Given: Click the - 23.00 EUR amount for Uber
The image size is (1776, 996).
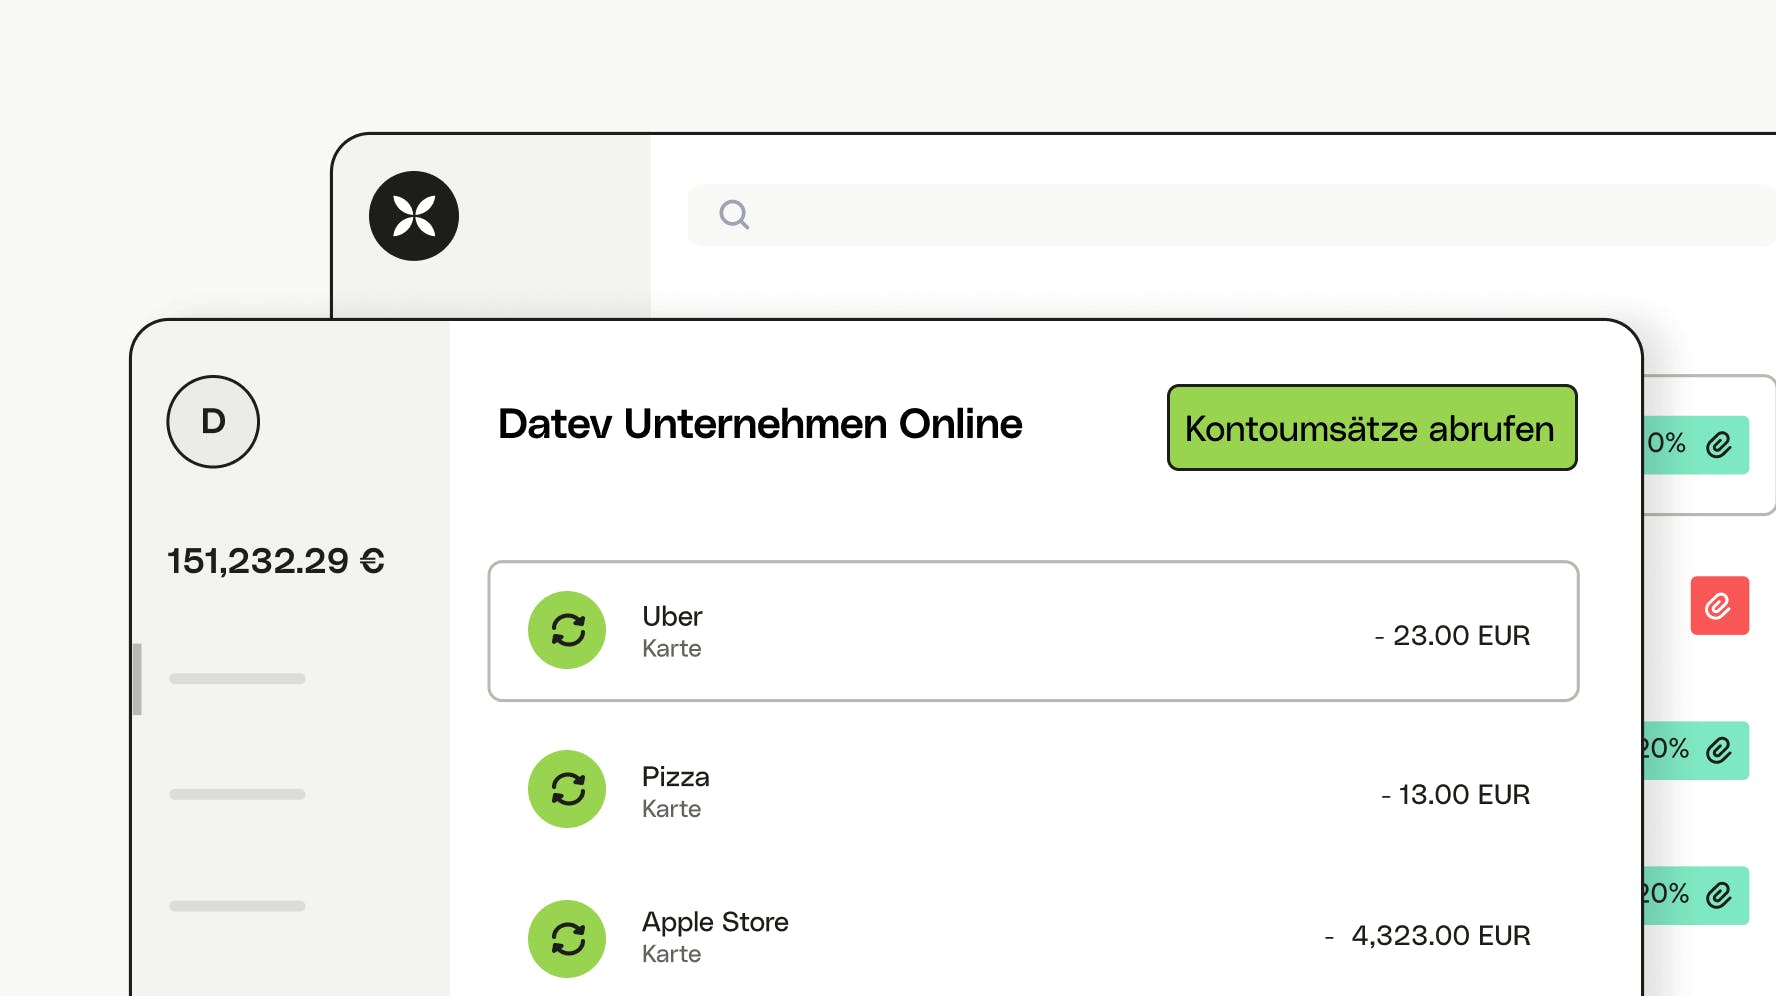Looking at the screenshot, I should pos(1453,634).
